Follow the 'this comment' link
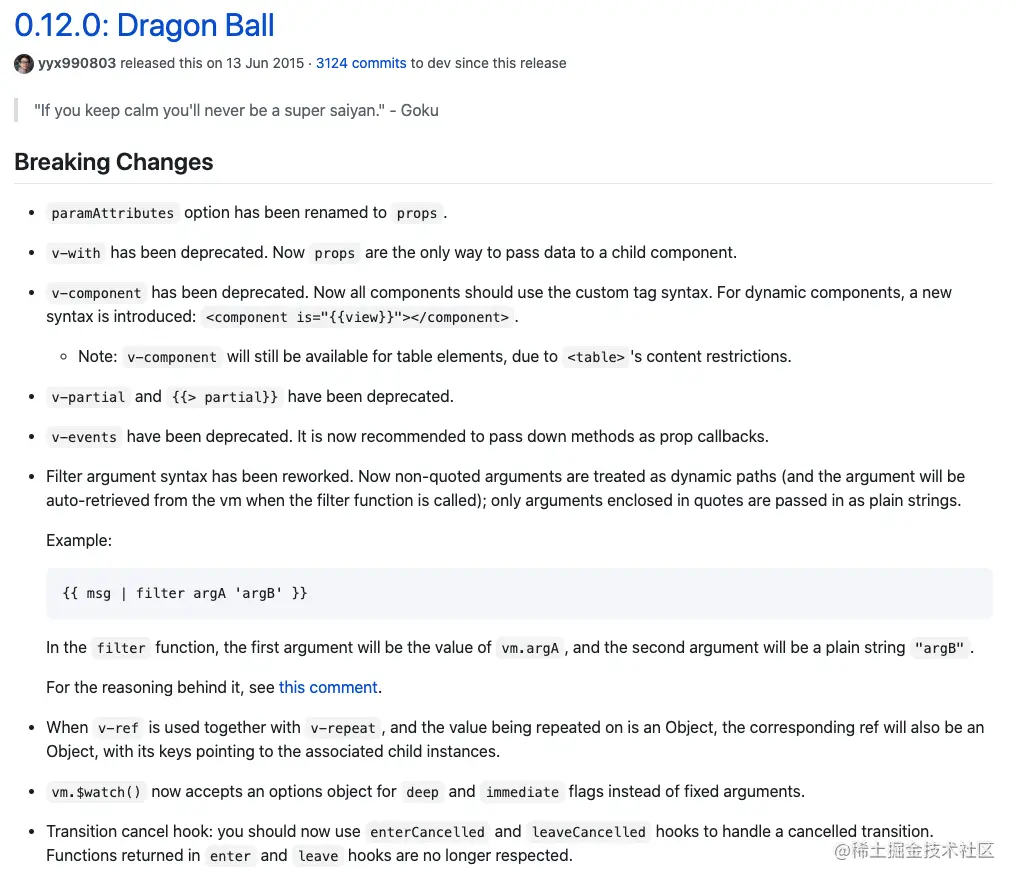Image resolution: width=1019 pixels, height=885 pixels. pos(328,687)
